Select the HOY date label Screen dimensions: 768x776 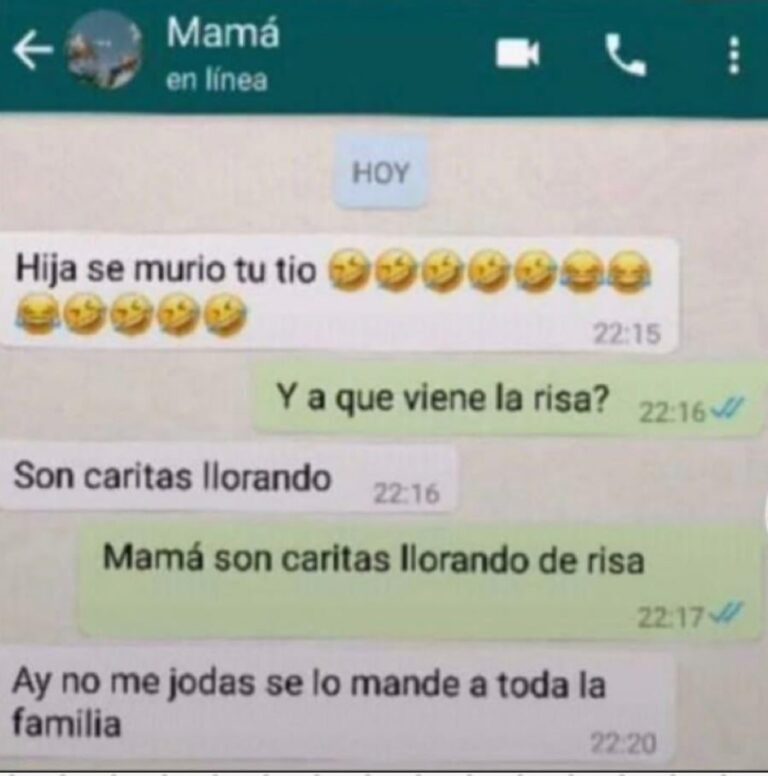point(381,173)
